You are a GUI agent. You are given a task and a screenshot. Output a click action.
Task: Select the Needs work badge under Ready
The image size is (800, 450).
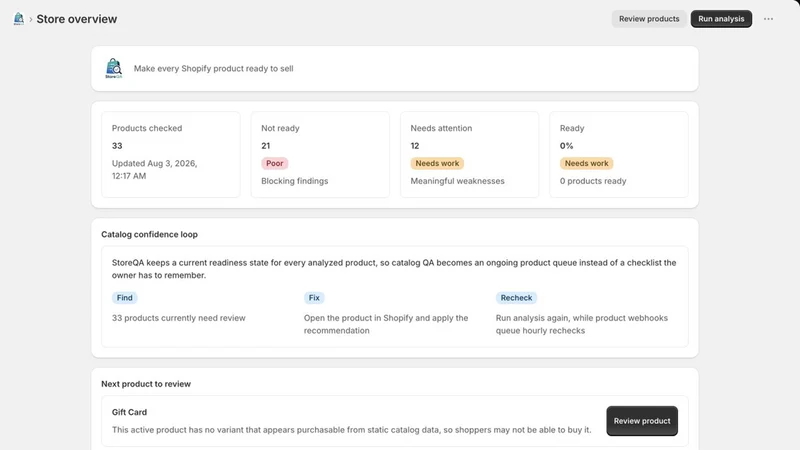click(586, 163)
